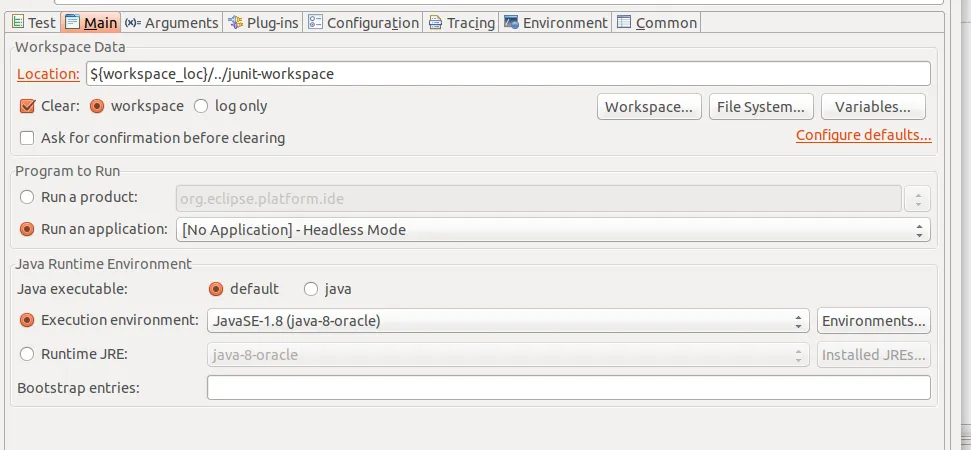Choose java as the Java executable
The height and width of the screenshot is (450, 971).
click(311, 289)
